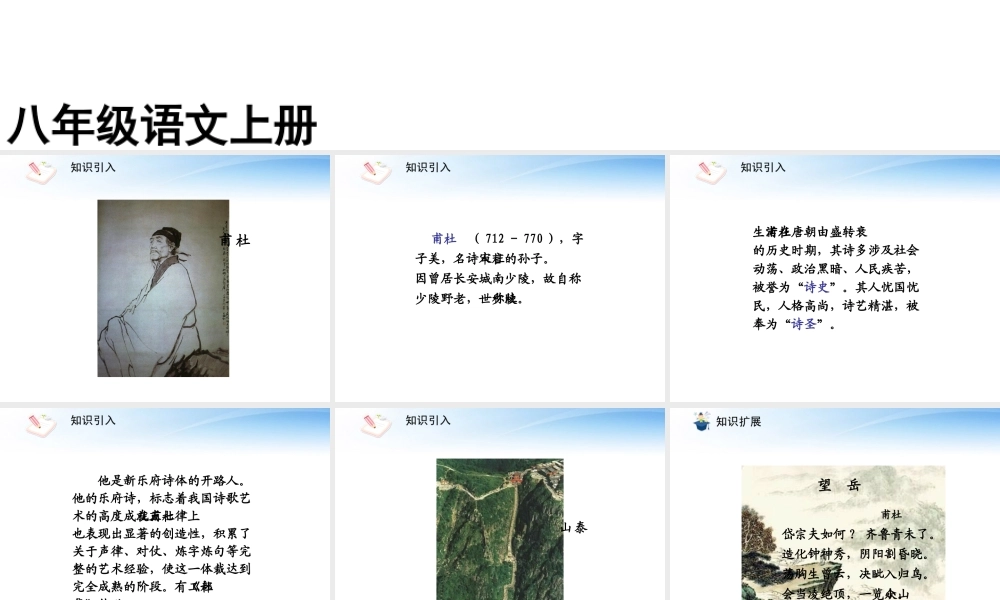Select the 八年级语文上册 heading
This screenshot has height=600, width=1000.
[x=162, y=126]
